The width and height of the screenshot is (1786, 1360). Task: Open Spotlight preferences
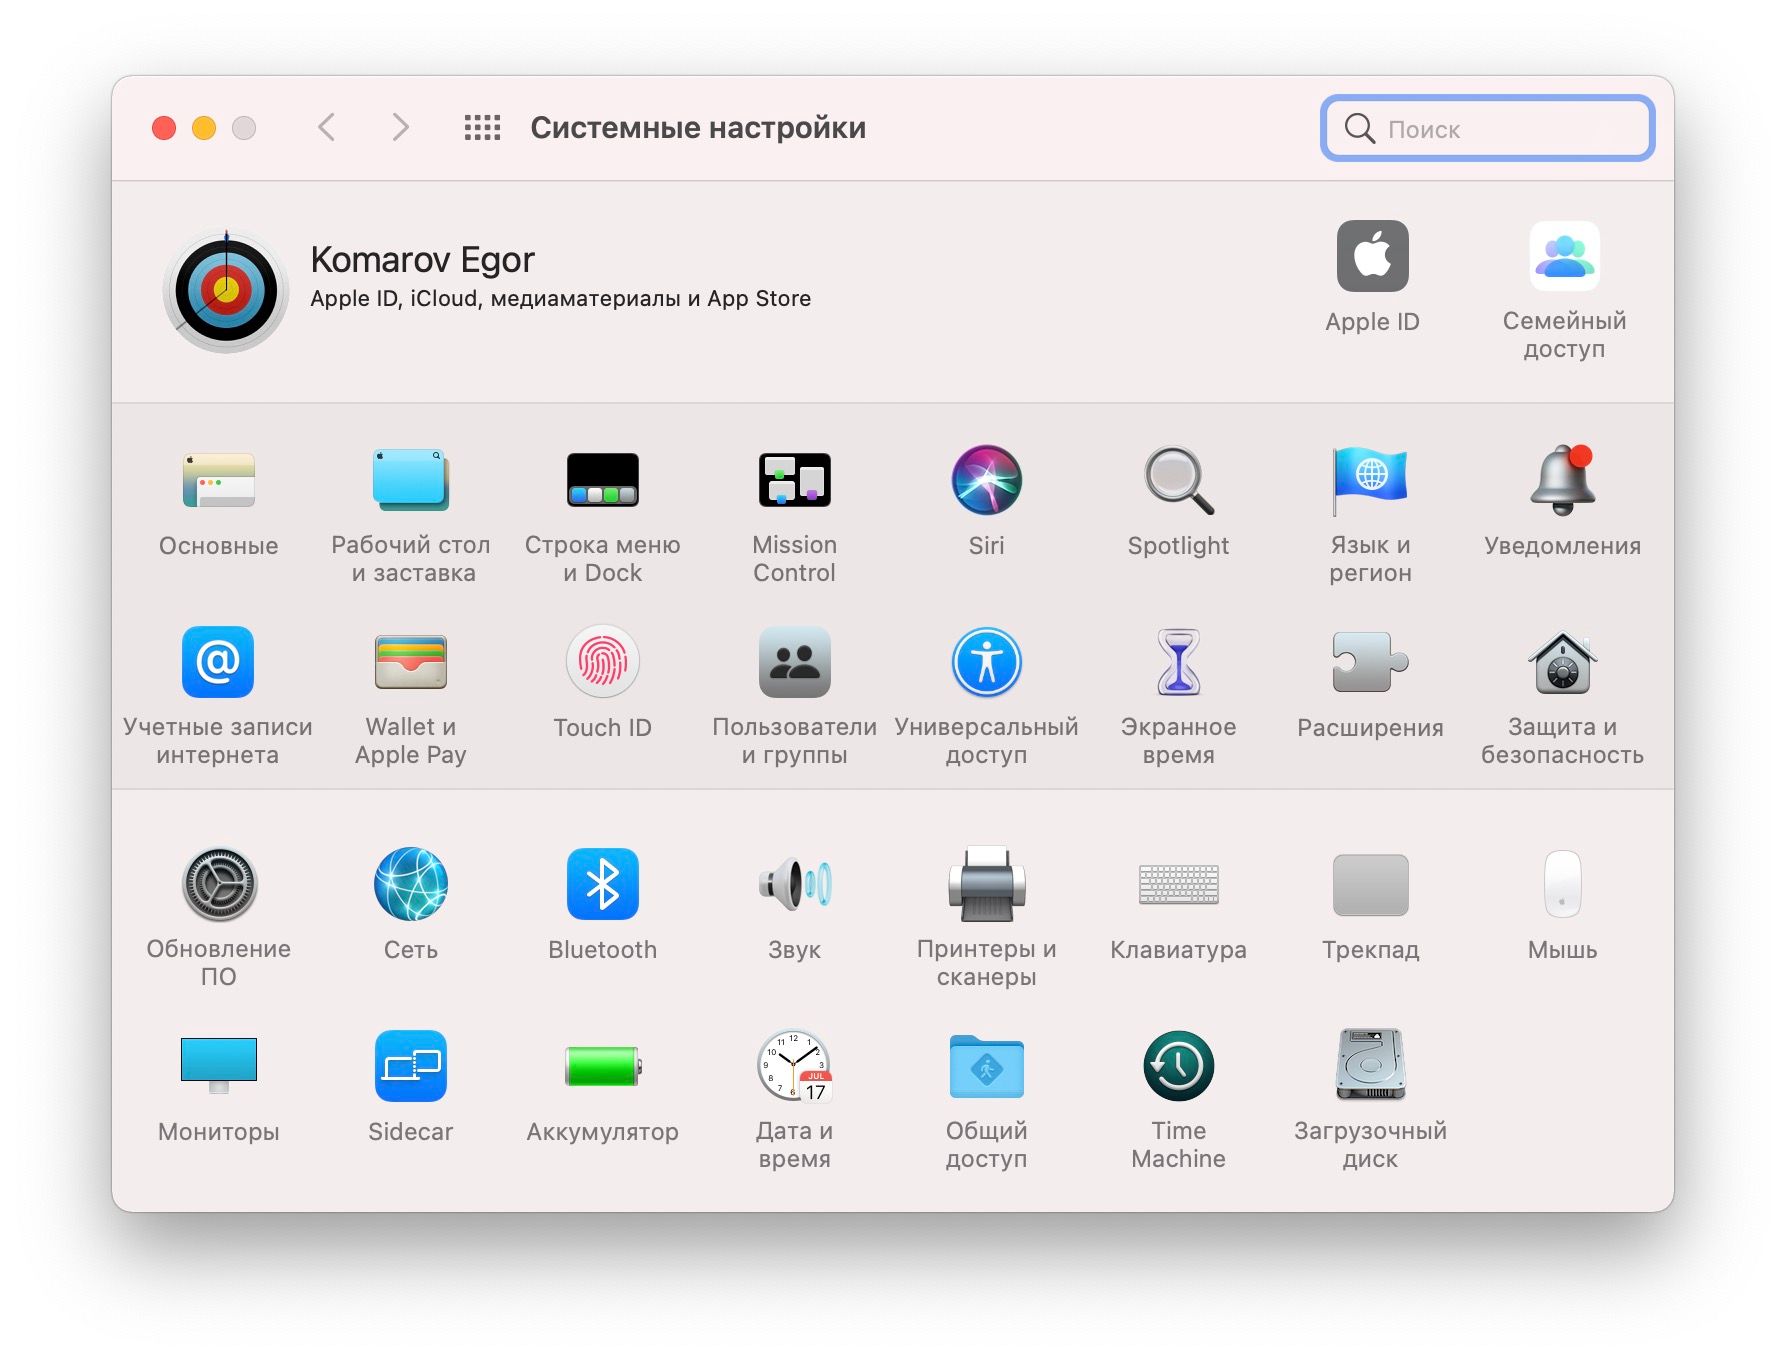pyautogui.click(x=1178, y=481)
